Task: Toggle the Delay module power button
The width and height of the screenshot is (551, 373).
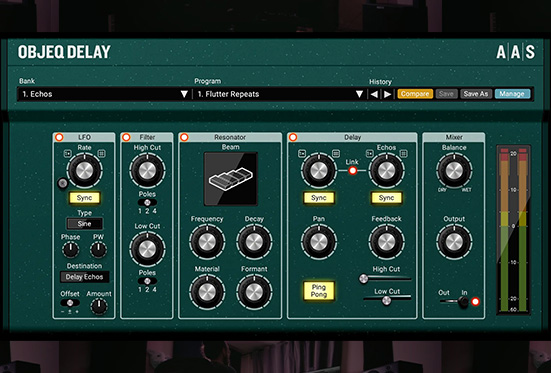Action: 293,137
